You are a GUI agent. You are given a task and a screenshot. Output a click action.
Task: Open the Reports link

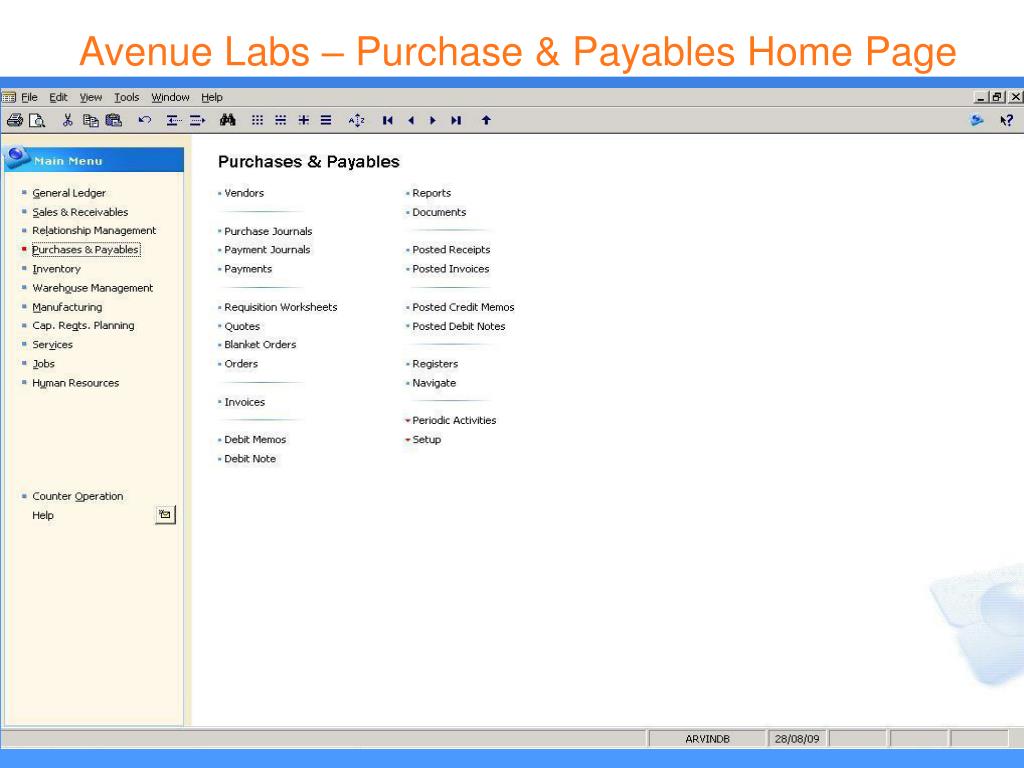pyautogui.click(x=432, y=193)
